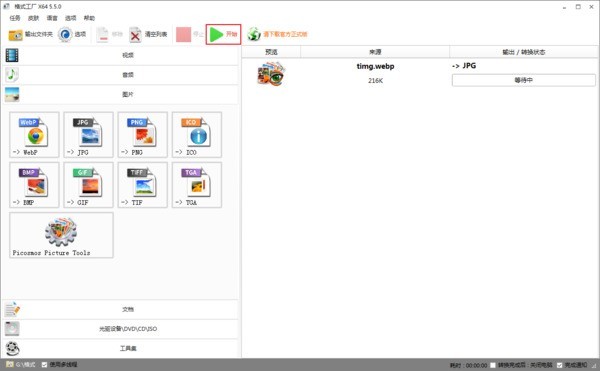Enable shut down computer after conversion checkbox
This screenshot has width=600, height=371.
[x=493, y=365]
